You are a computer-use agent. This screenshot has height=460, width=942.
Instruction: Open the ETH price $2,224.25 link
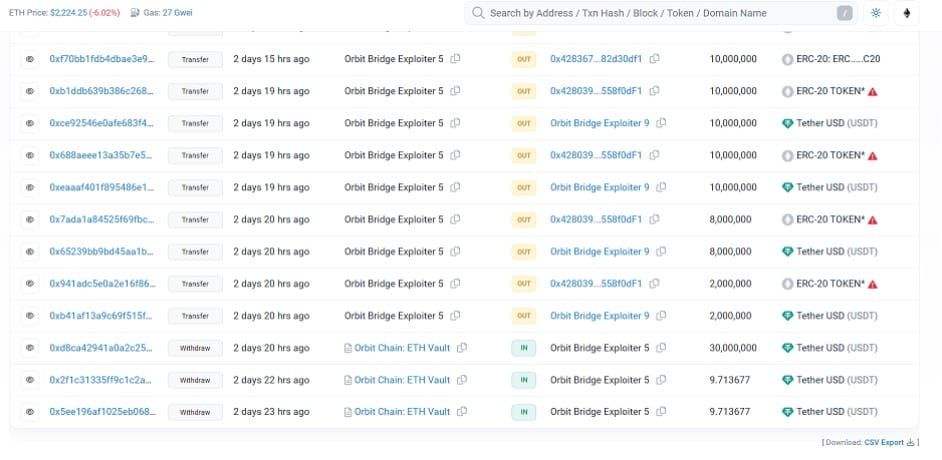(68, 13)
